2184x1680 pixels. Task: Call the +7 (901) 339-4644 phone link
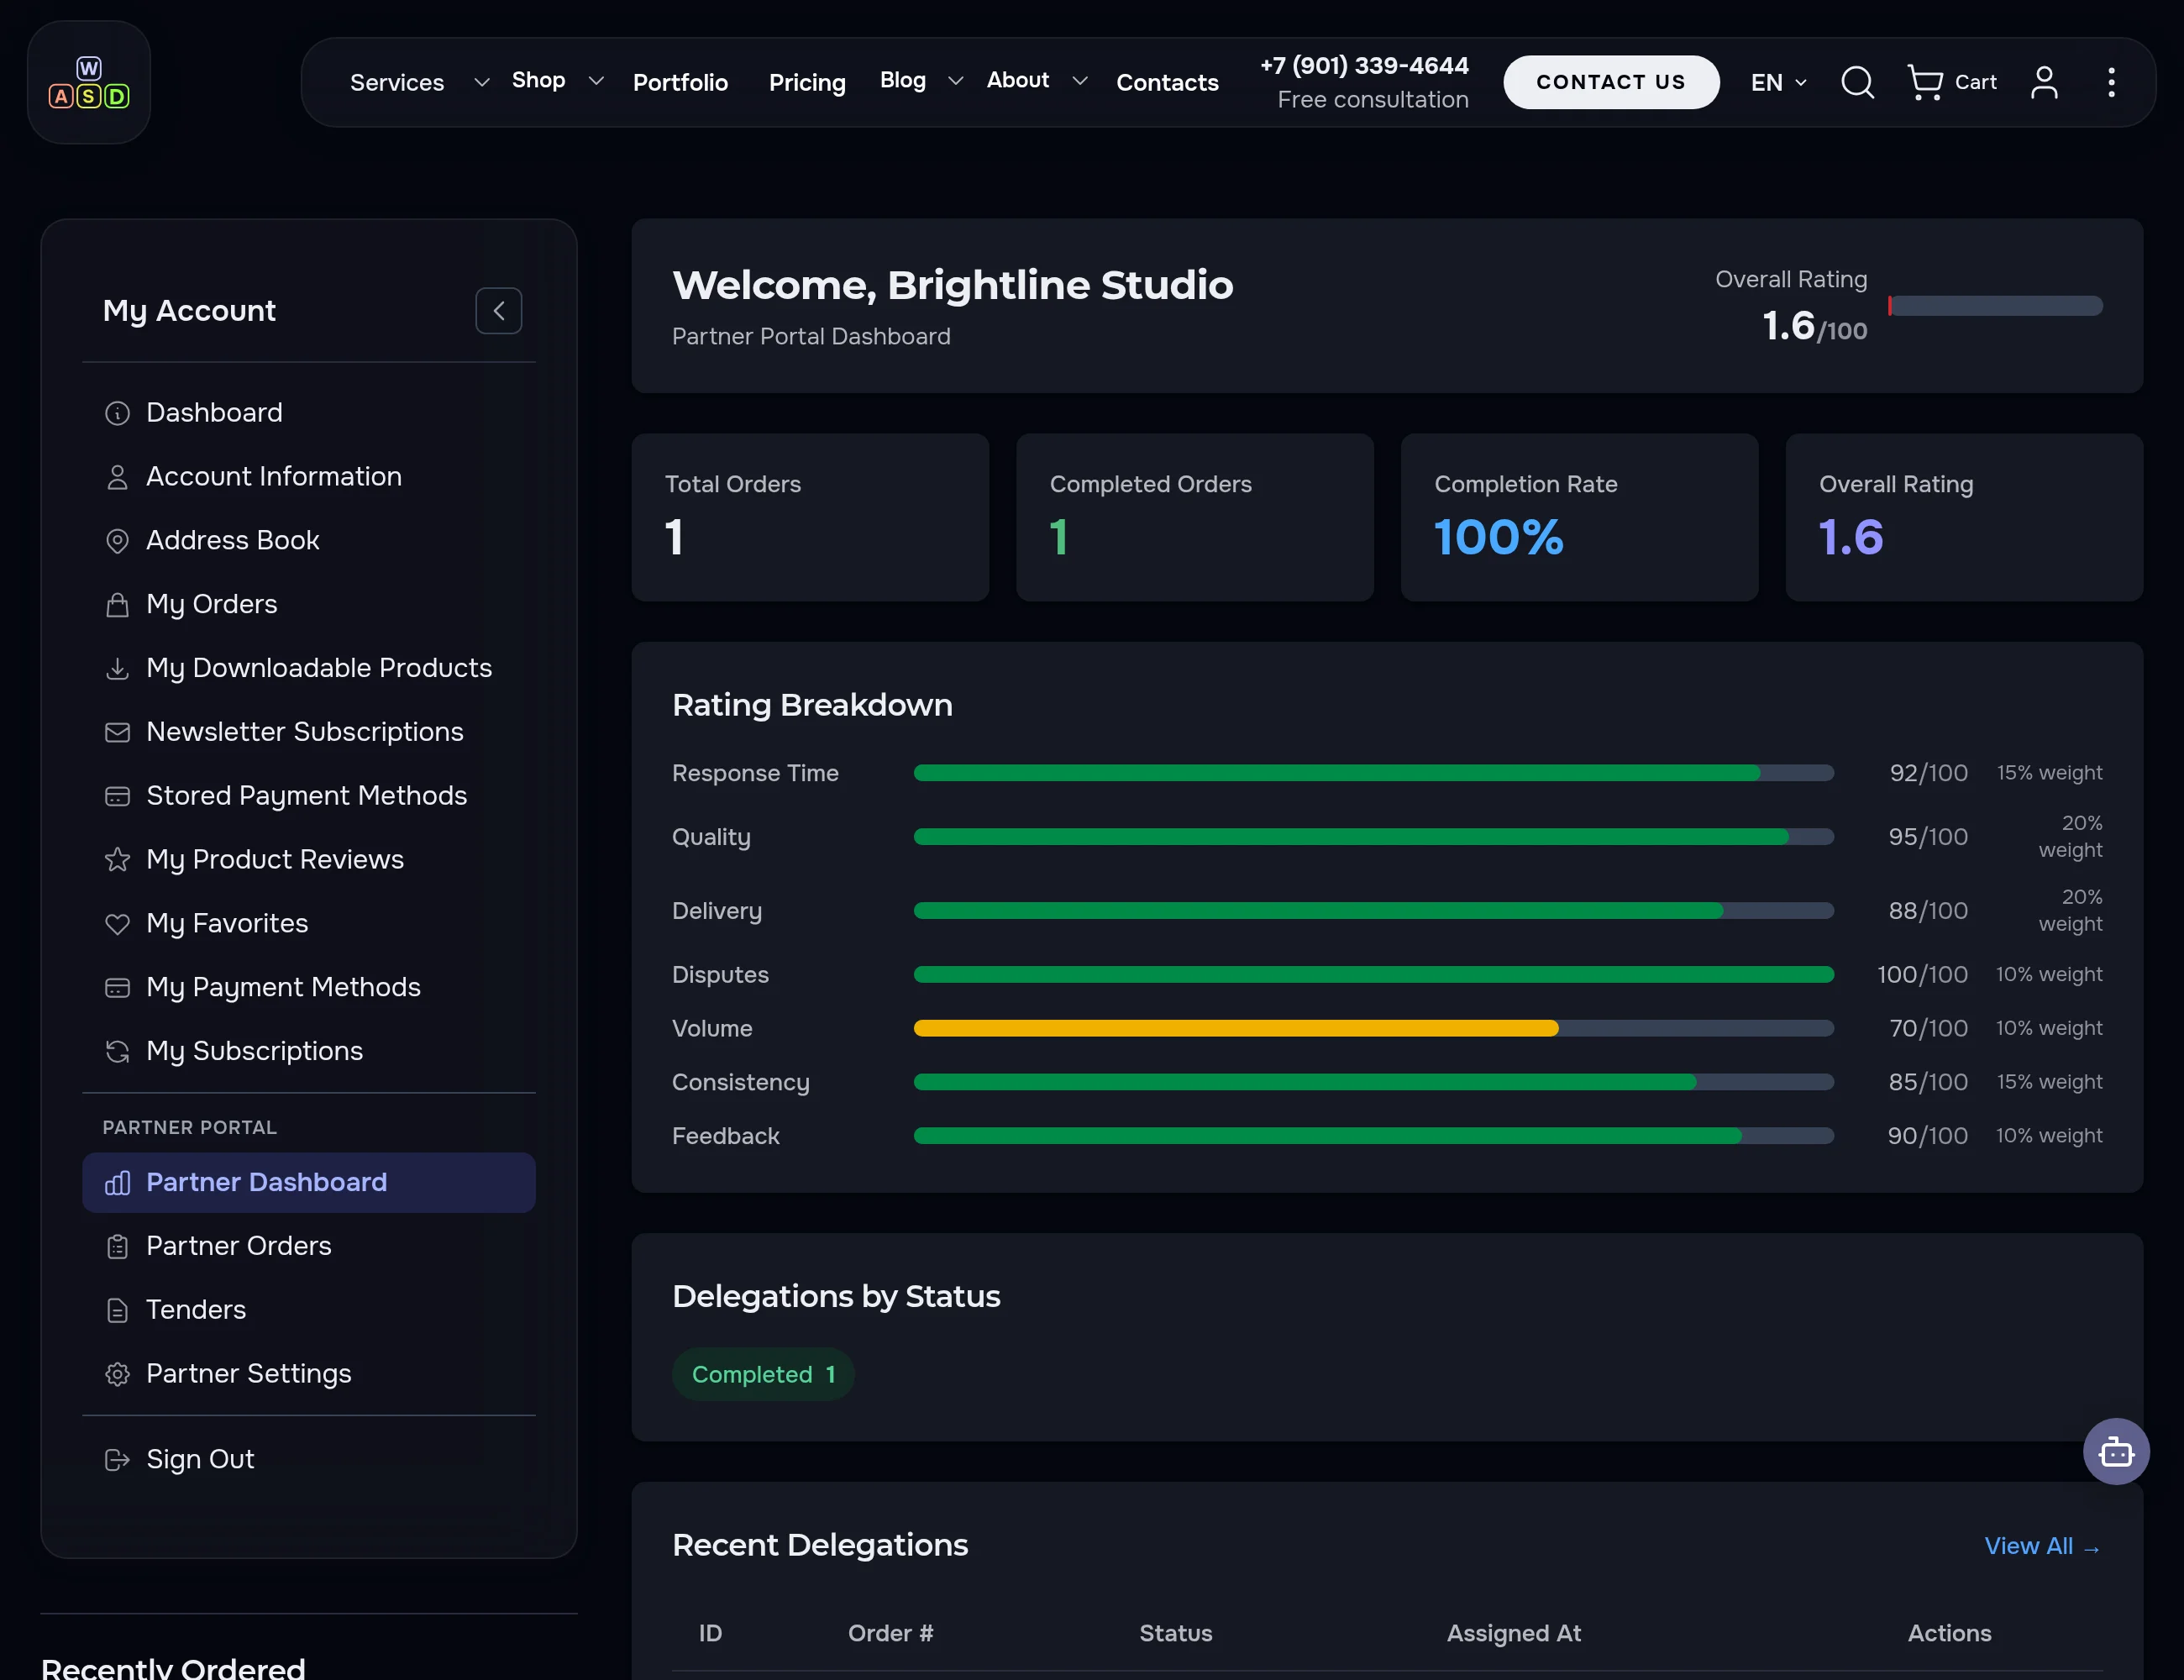pos(1364,66)
